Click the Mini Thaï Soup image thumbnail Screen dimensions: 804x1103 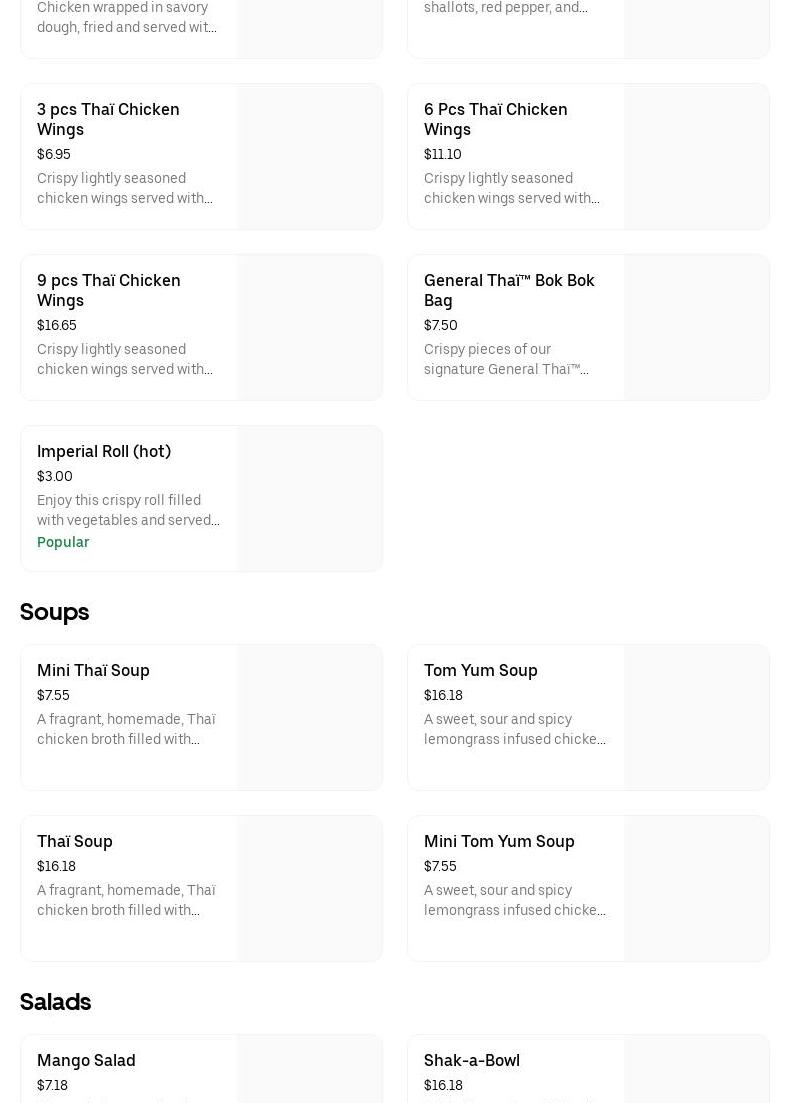(x=310, y=717)
